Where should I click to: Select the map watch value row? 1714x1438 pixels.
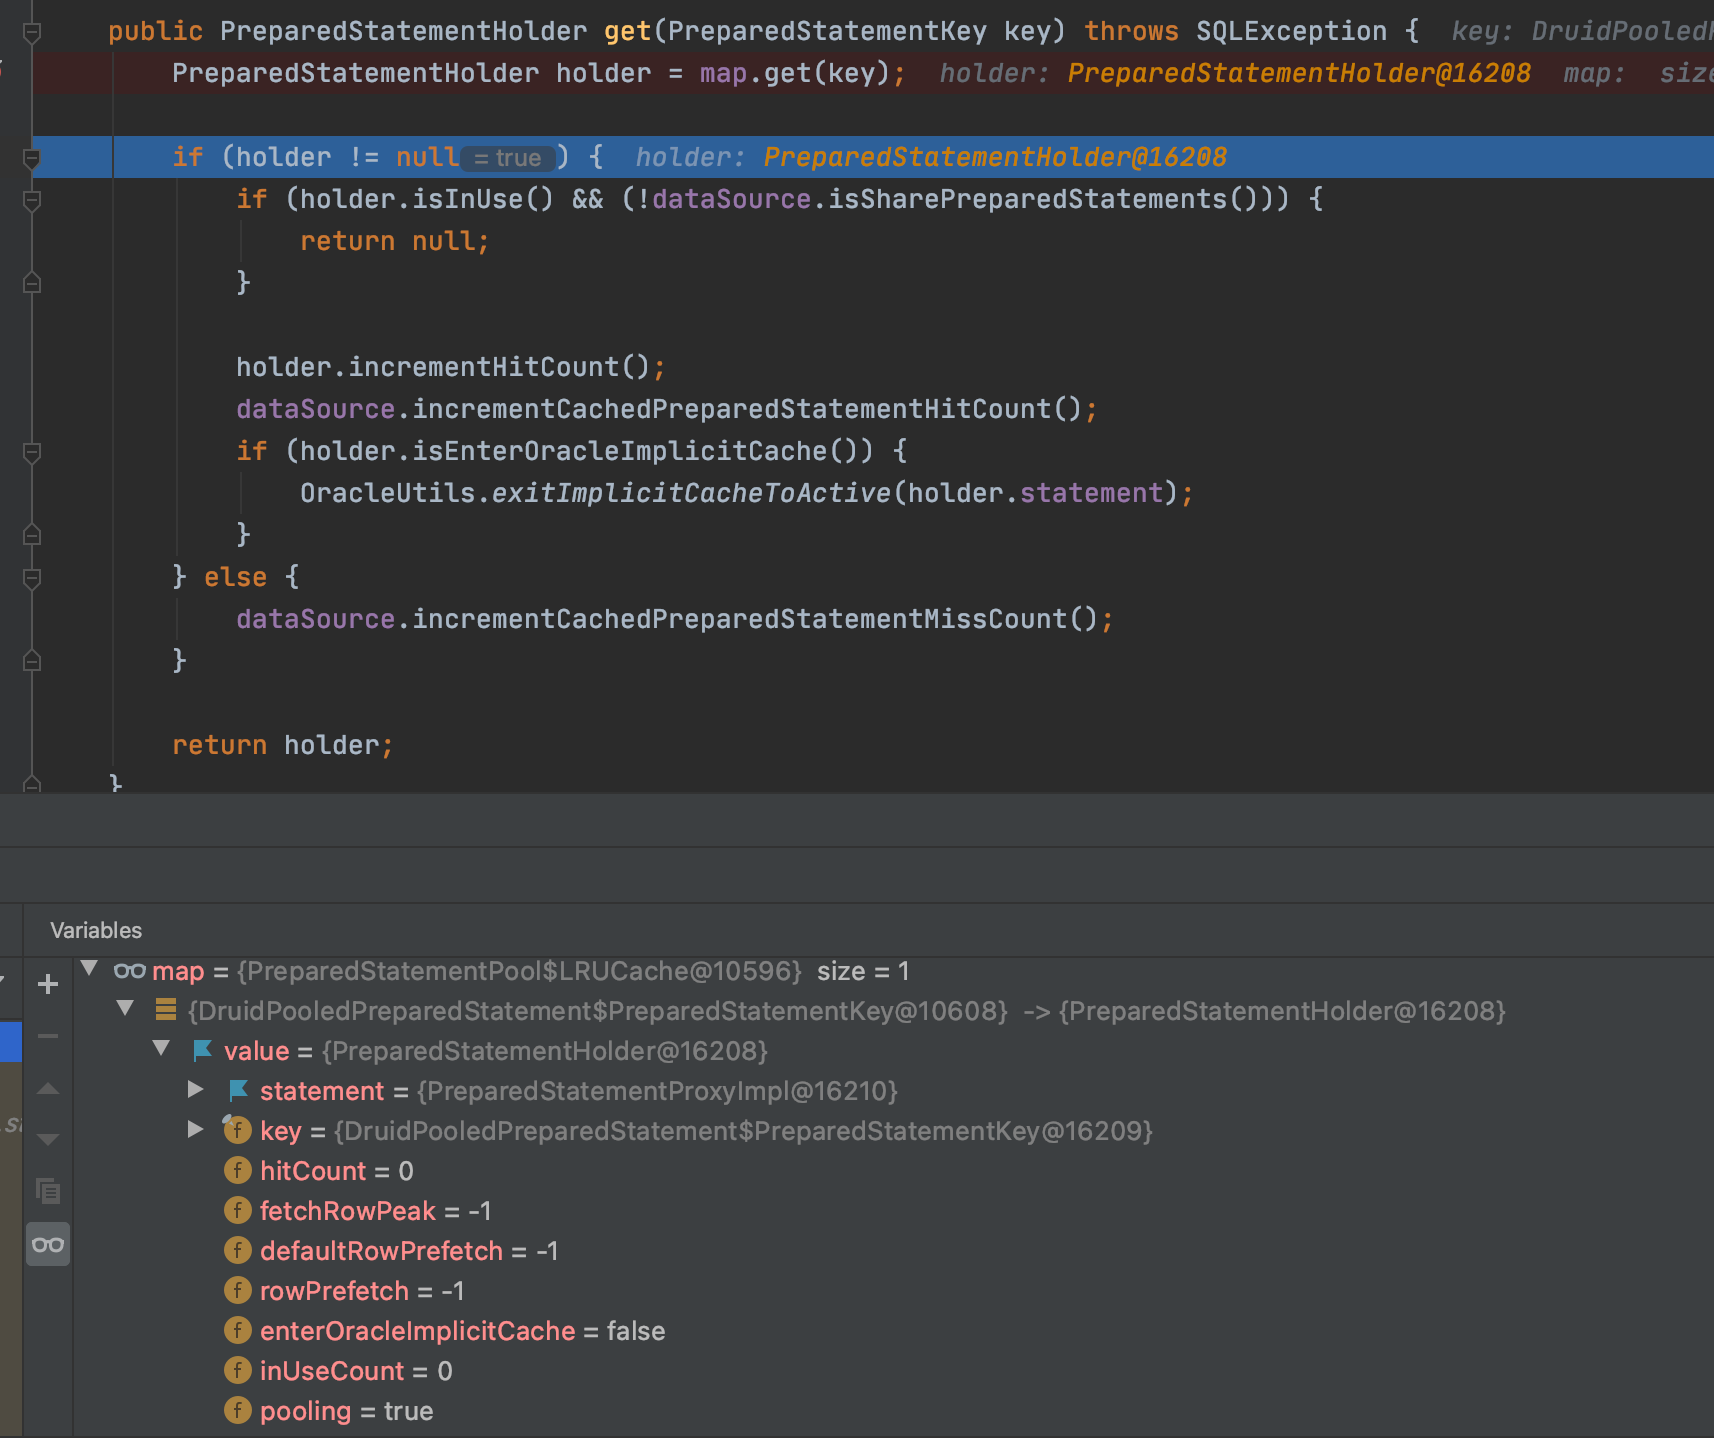893,971
